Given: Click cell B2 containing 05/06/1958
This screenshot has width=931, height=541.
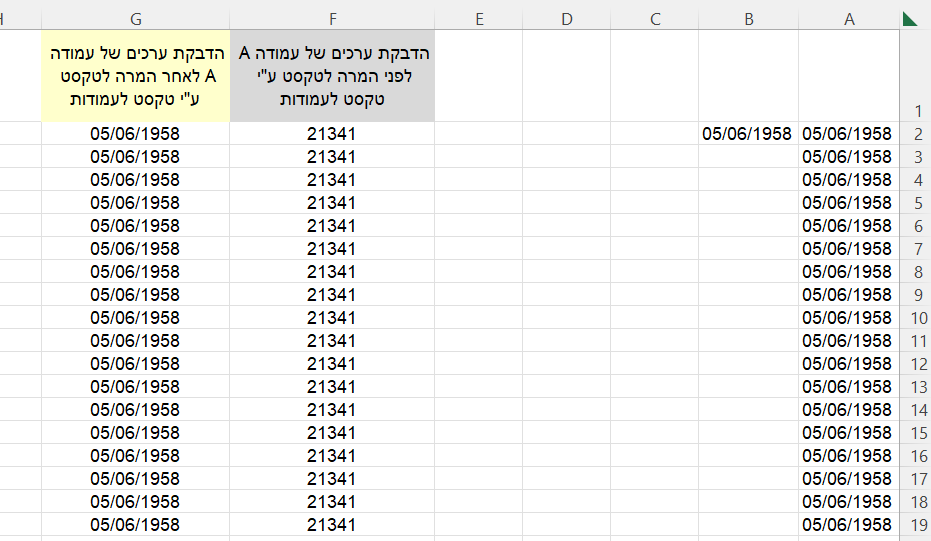Looking at the screenshot, I should point(748,134).
